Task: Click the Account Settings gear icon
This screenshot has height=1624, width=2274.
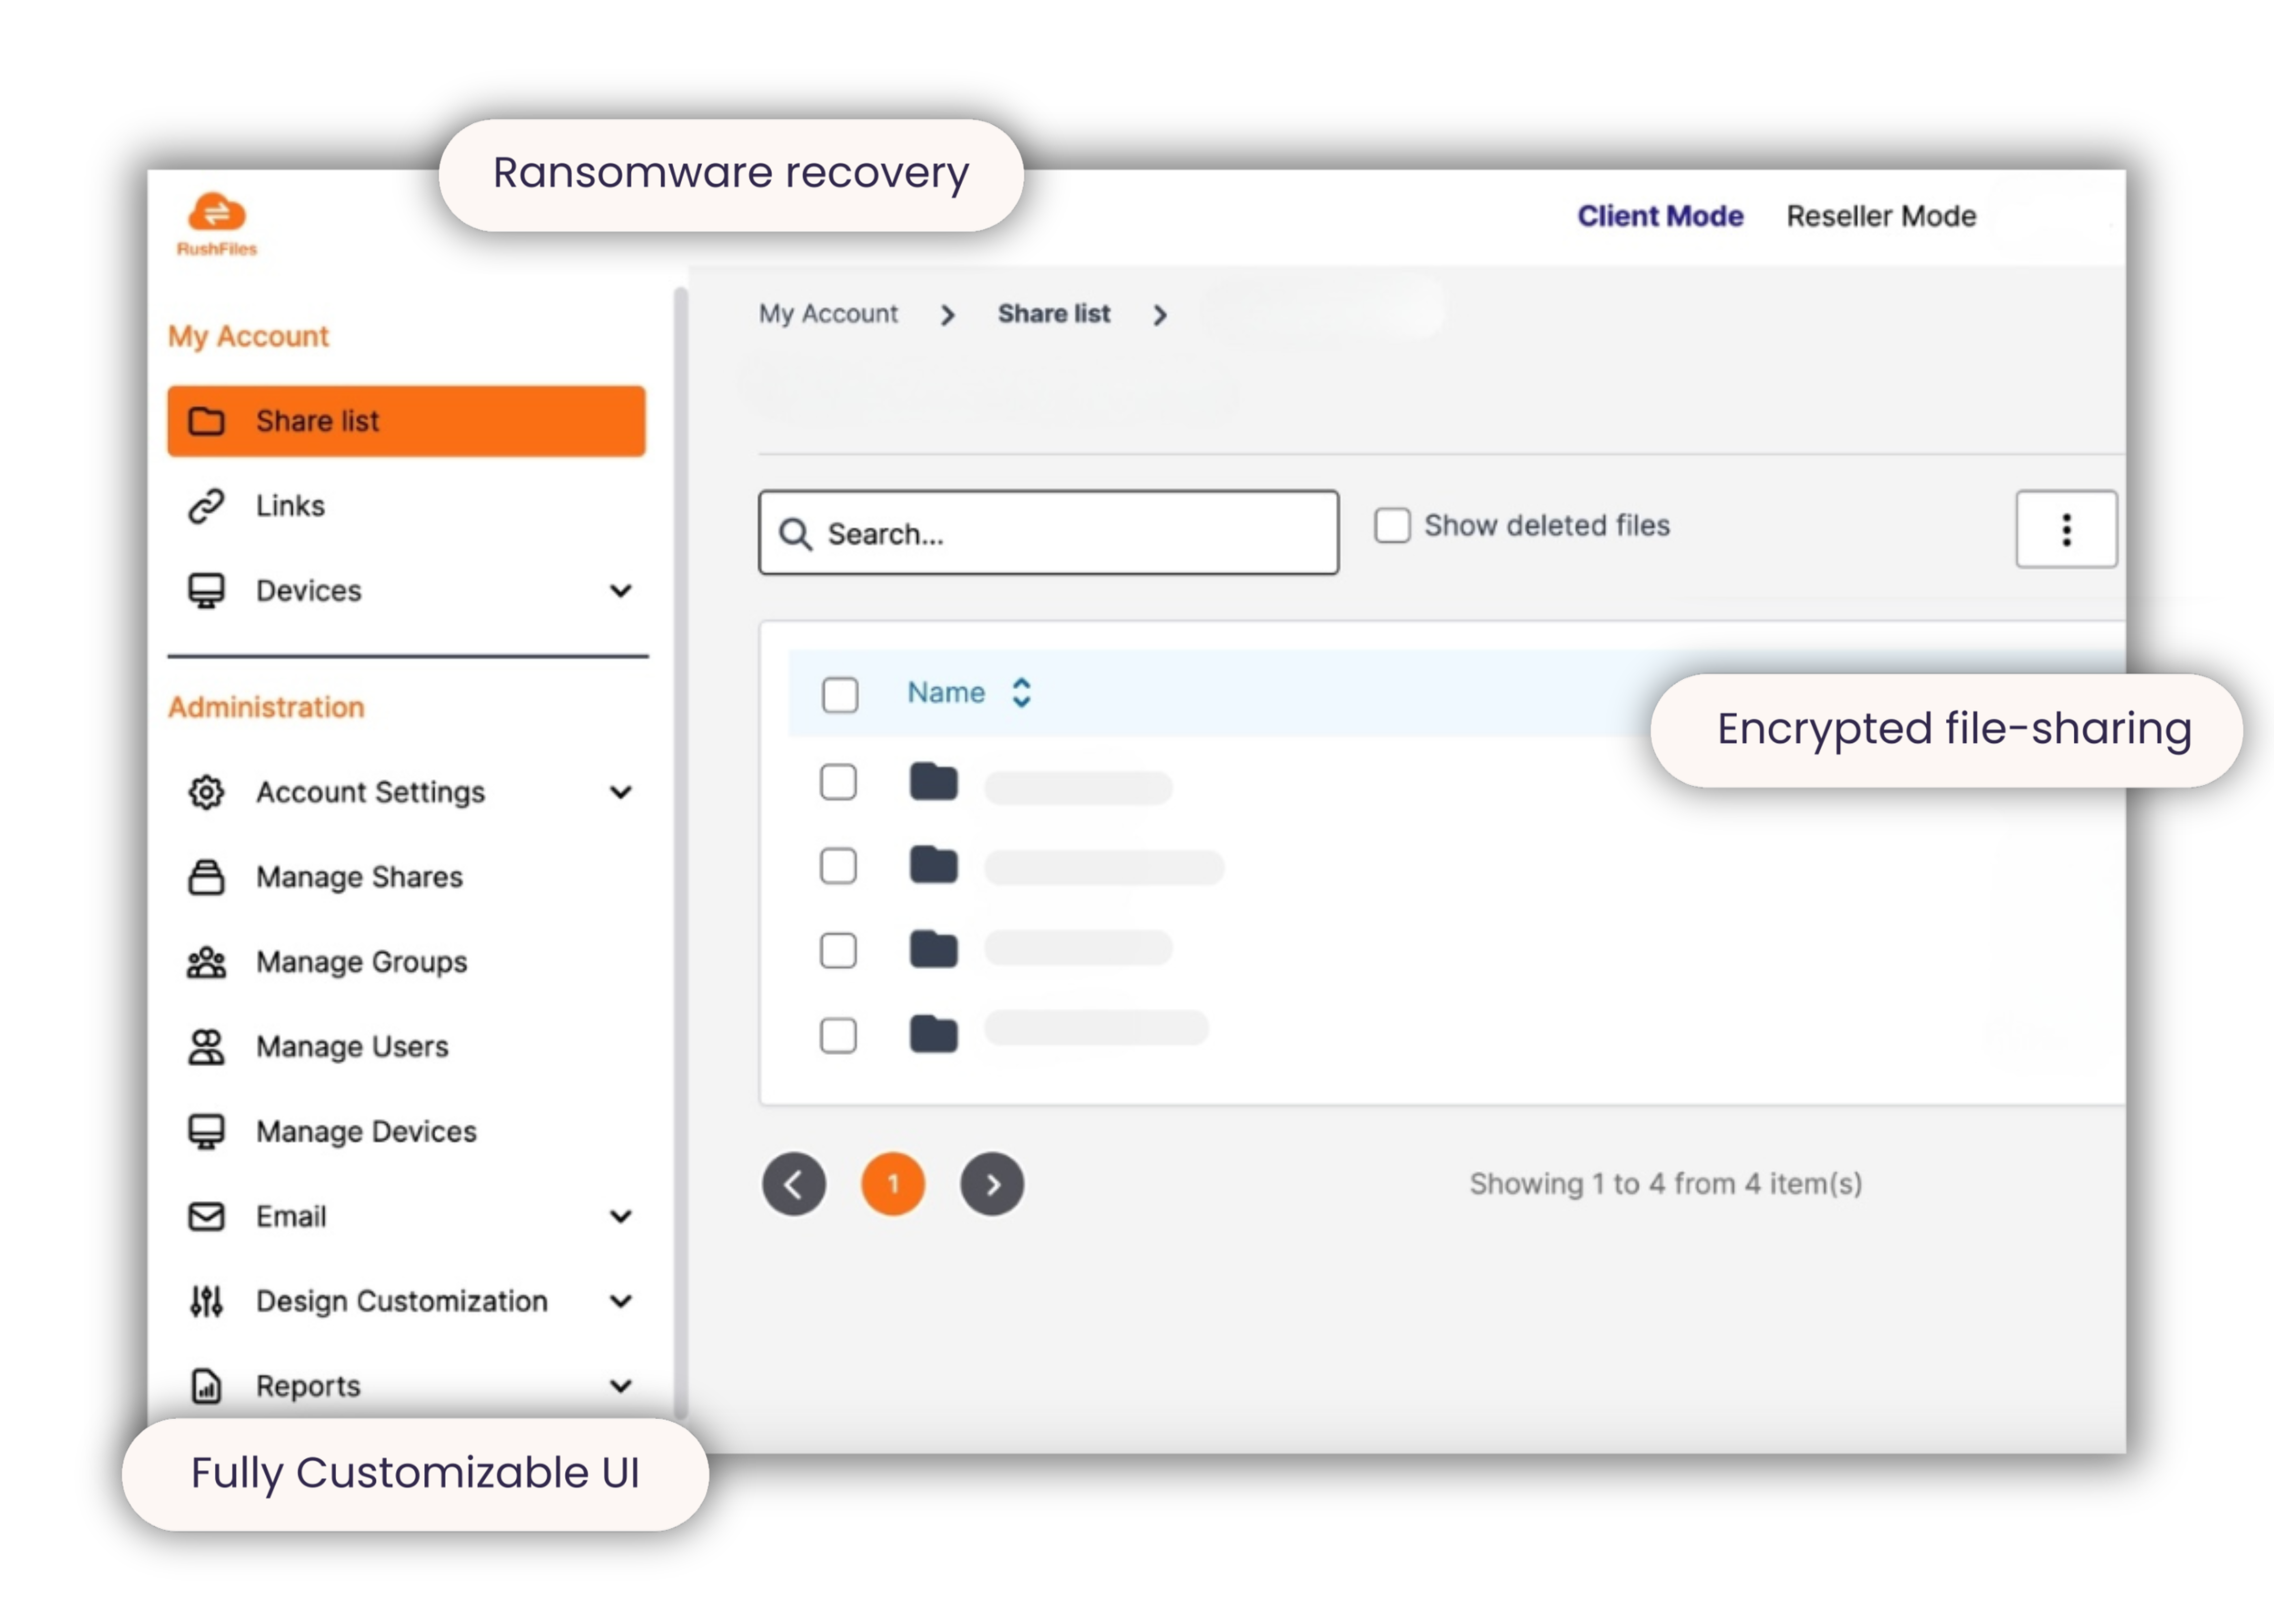Action: point(206,791)
